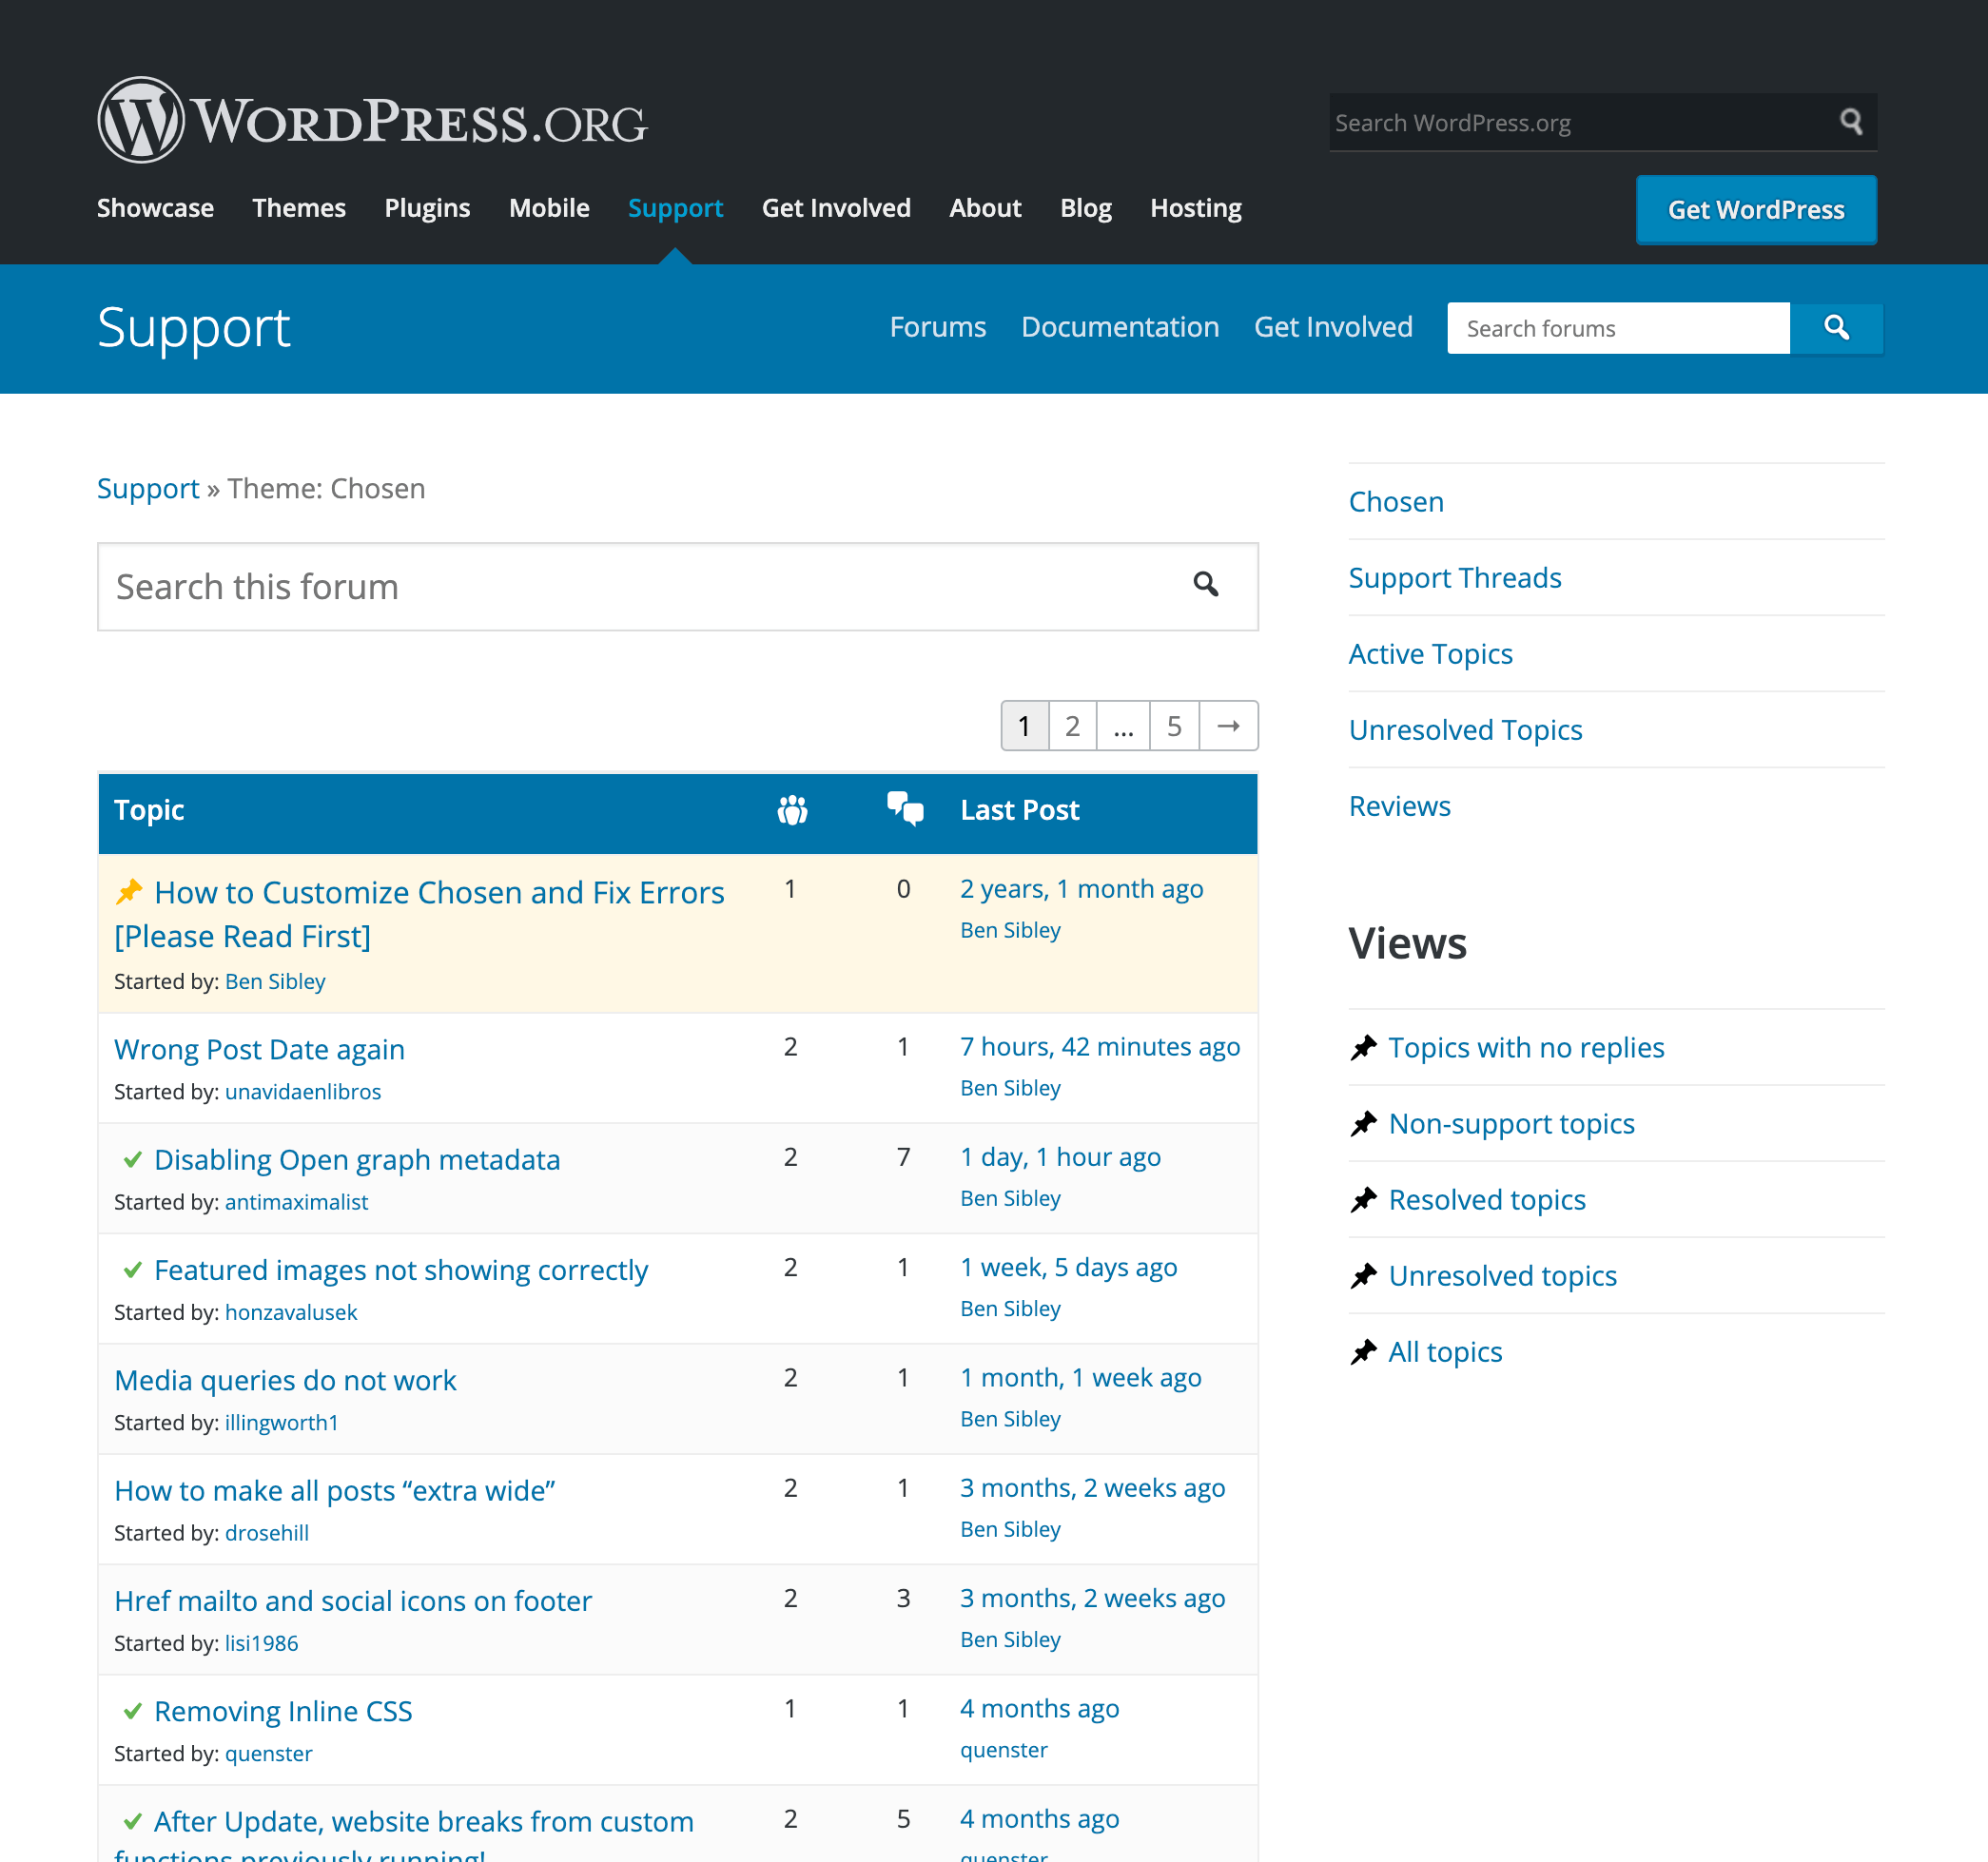Click the Search forums input field

click(1617, 327)
